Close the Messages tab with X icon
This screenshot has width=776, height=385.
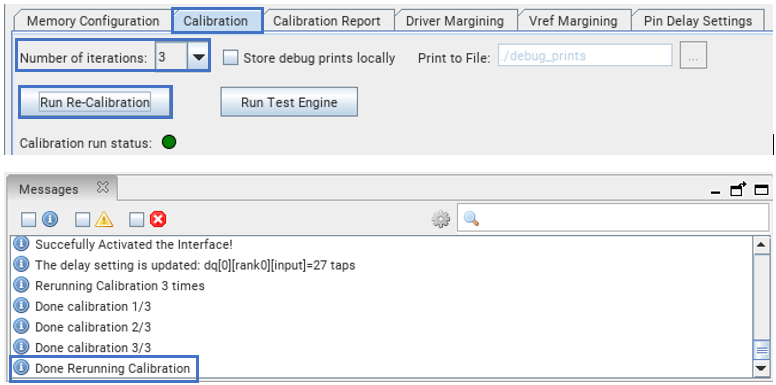pos(102,188)
